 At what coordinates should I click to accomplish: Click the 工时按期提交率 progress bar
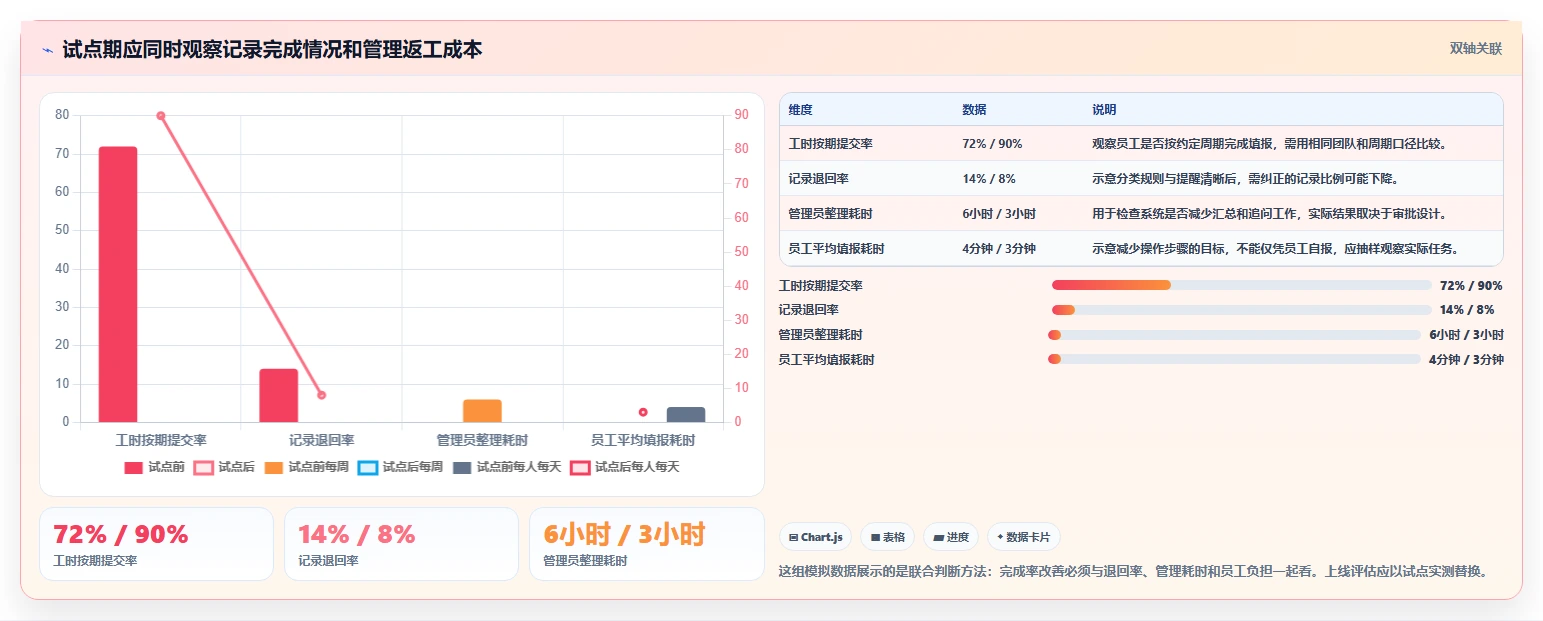tap(1242, 285)
